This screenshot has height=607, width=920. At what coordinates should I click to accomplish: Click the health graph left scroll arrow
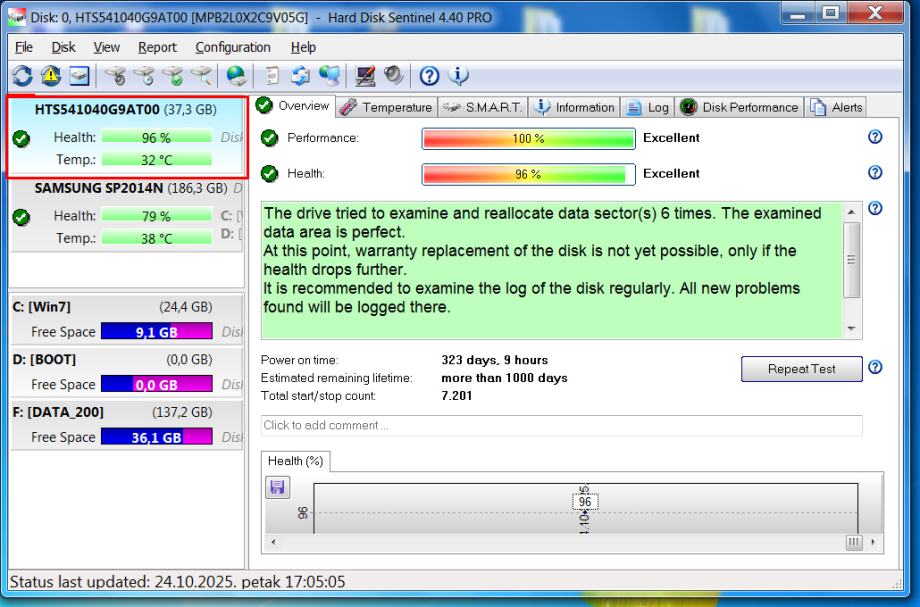coord(273,542)
